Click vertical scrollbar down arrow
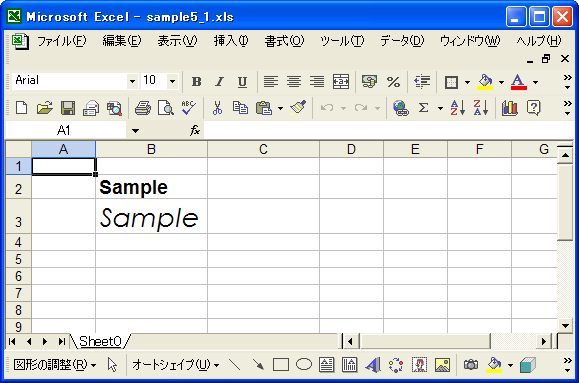 coord(565,325)
